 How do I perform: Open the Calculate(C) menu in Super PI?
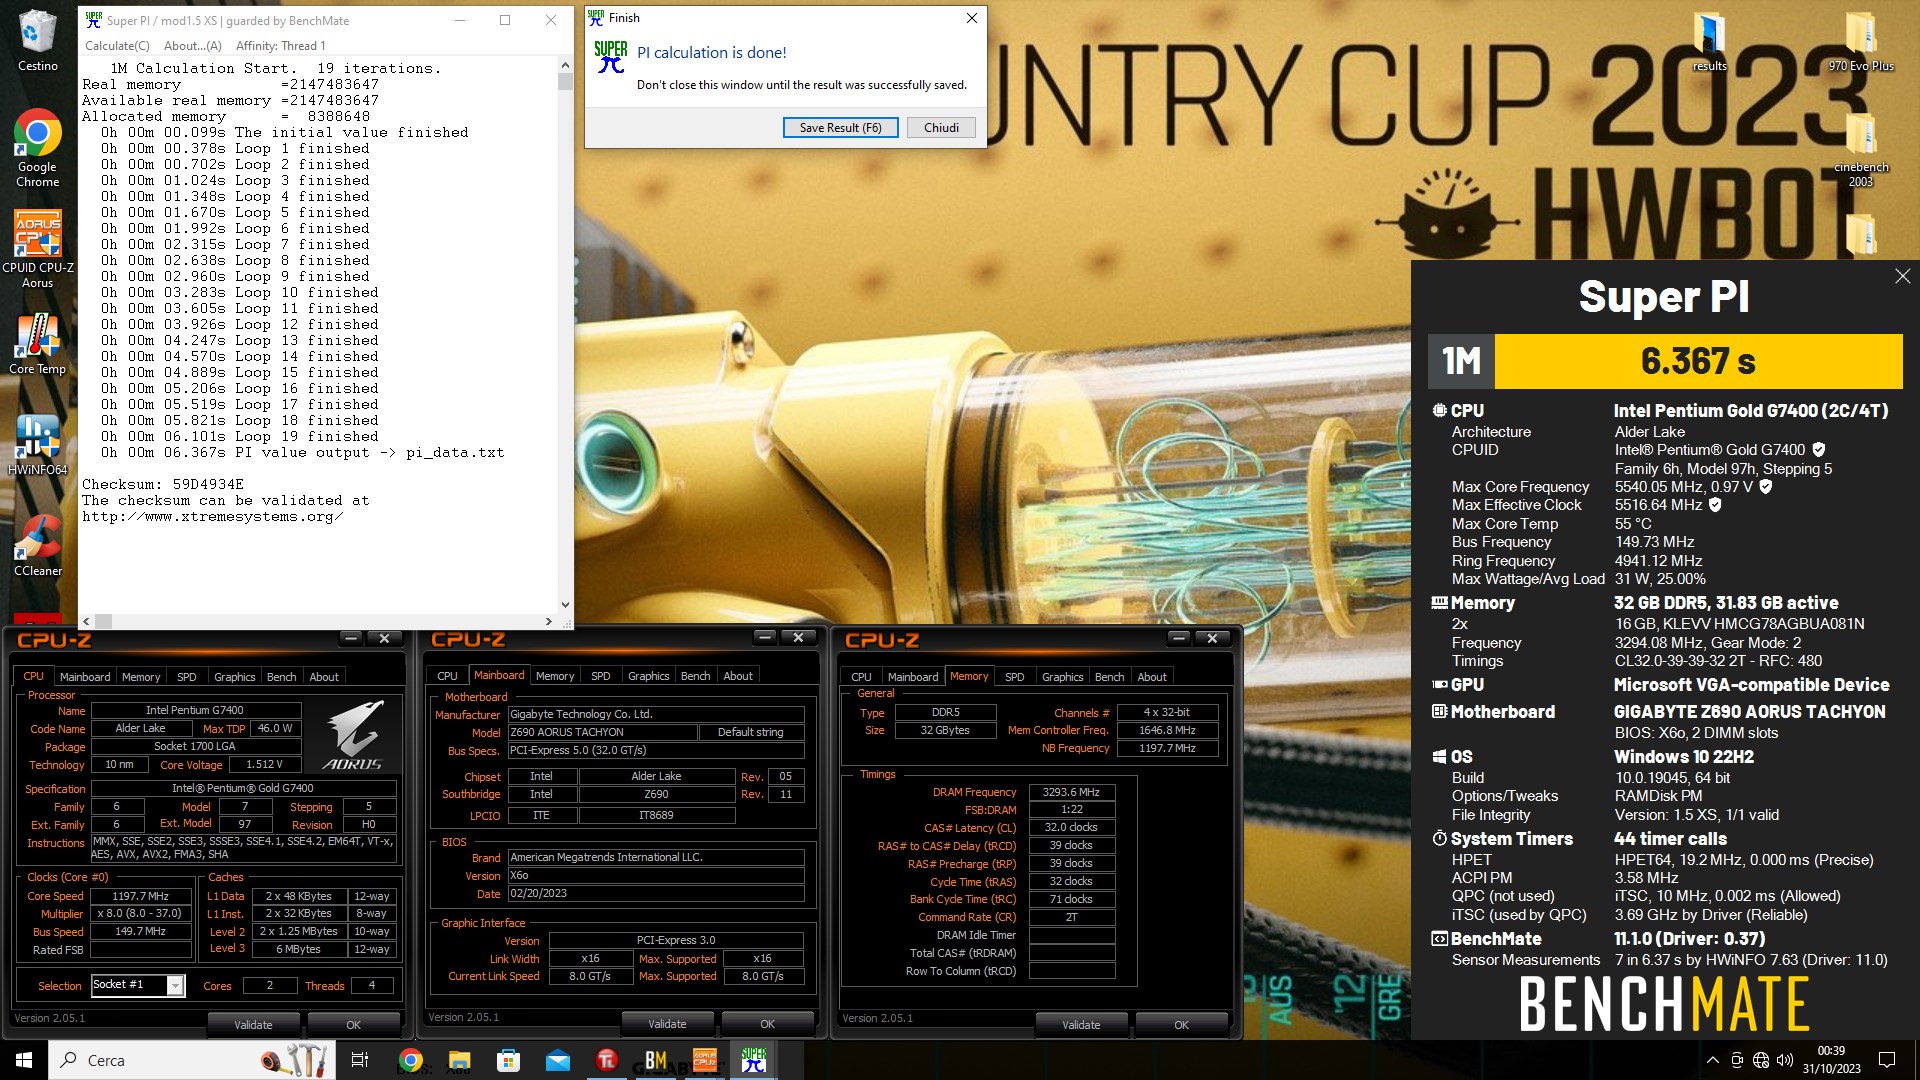[x=117, y=45]
